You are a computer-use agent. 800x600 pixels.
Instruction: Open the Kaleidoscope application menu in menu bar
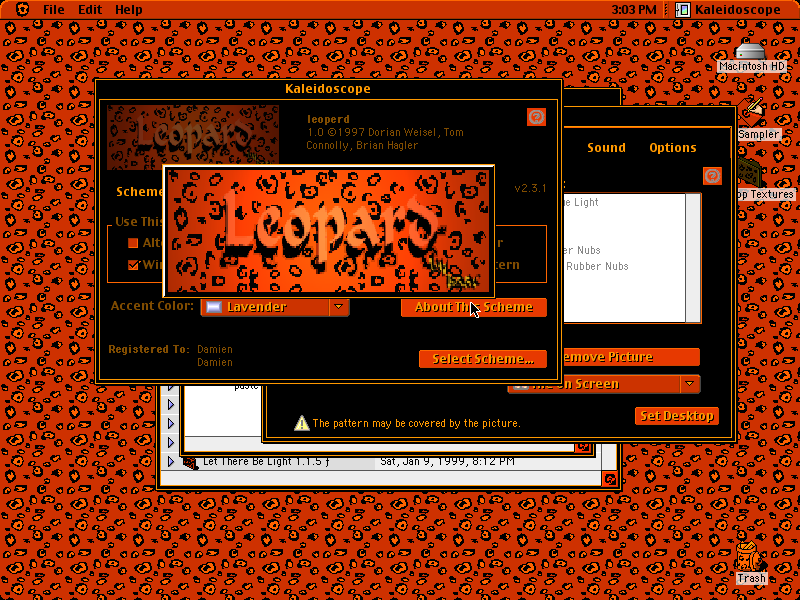click(x=728, y=10)
